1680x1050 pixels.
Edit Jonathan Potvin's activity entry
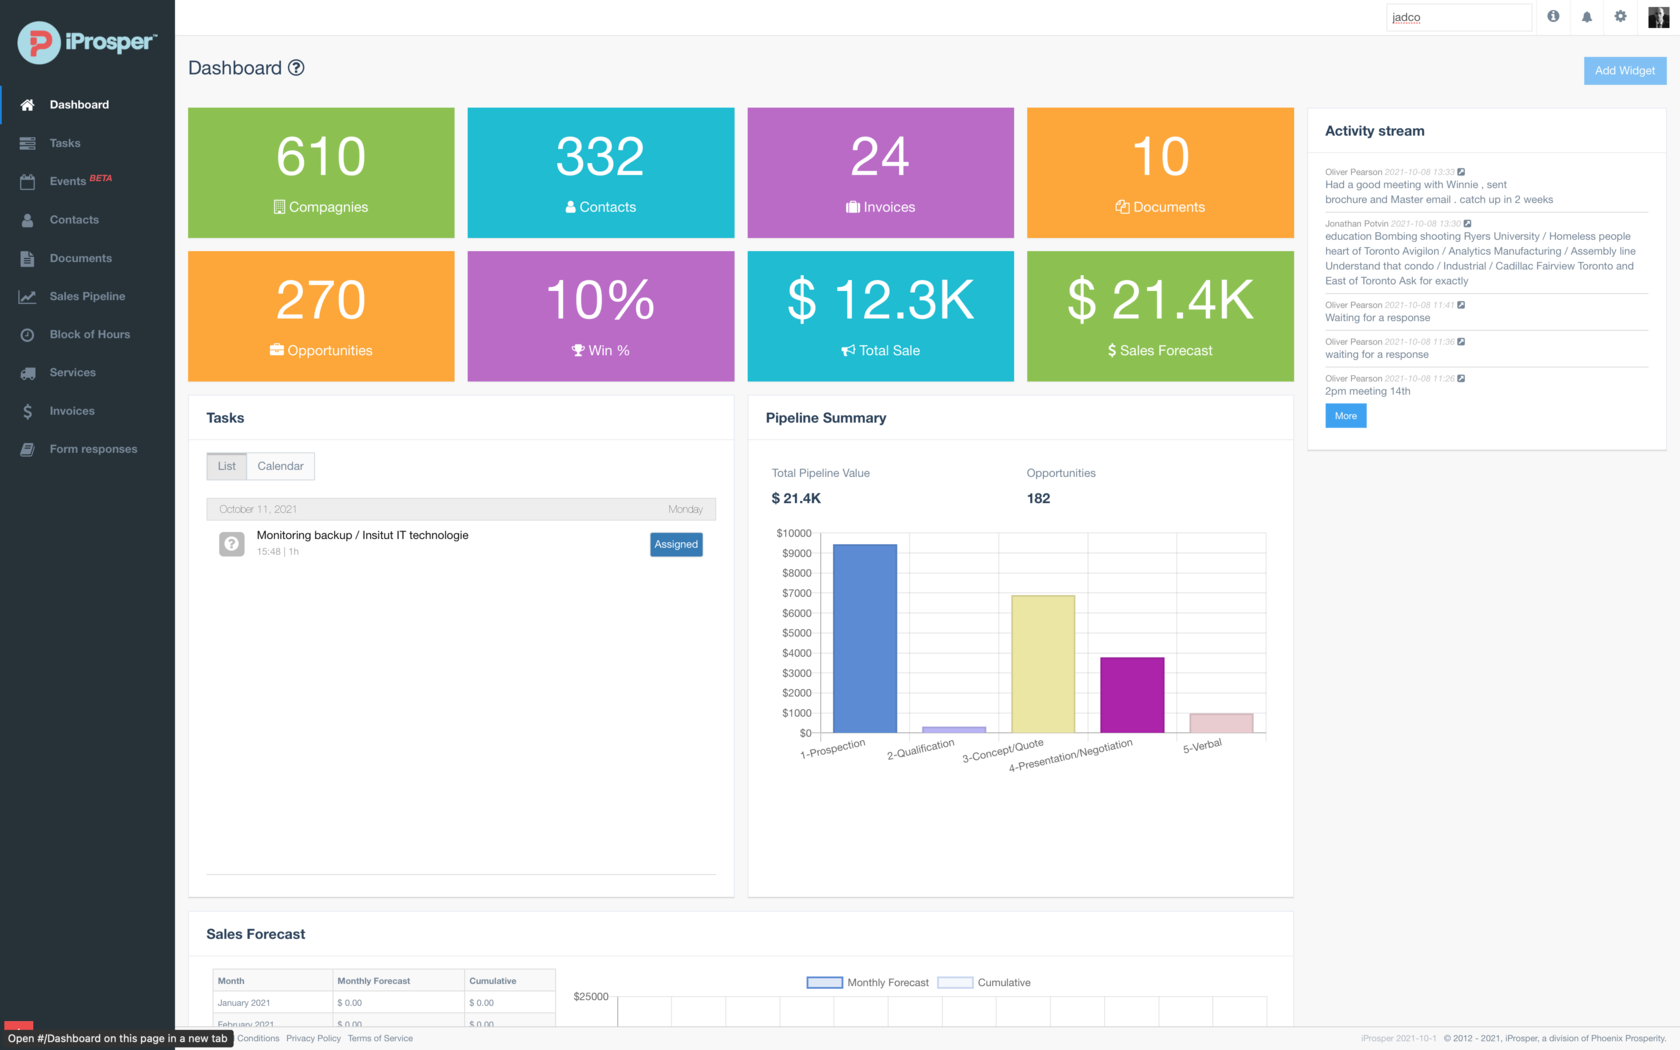(1467, 224)
